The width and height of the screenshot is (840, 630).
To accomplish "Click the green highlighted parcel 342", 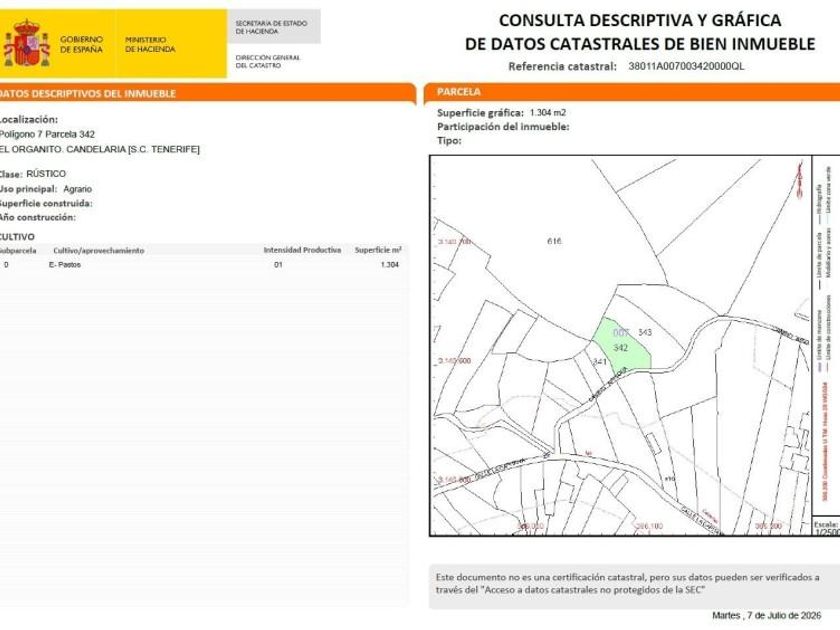I will 621,348.
